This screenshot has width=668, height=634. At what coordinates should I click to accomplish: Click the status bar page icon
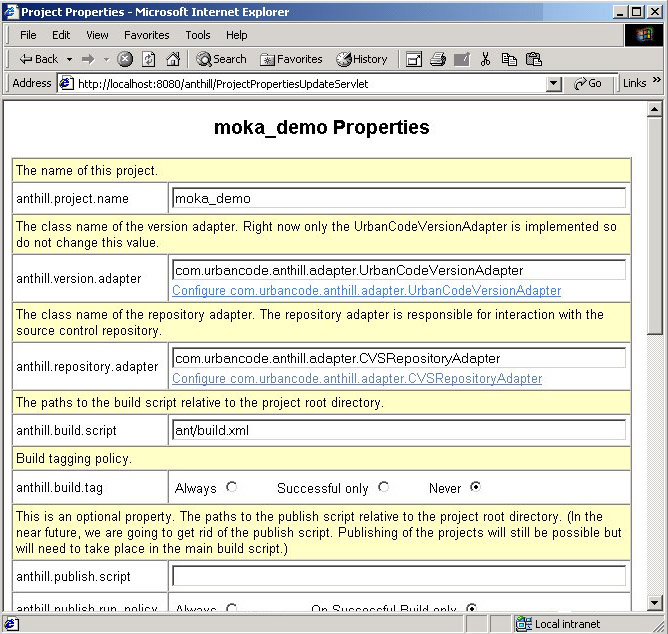click(x=12, y=625)
